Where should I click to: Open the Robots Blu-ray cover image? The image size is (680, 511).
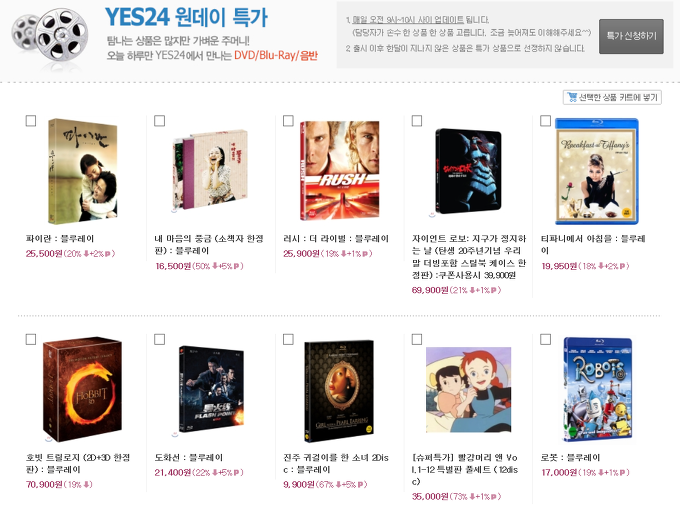pyautogui.click(x=598, y=389)
